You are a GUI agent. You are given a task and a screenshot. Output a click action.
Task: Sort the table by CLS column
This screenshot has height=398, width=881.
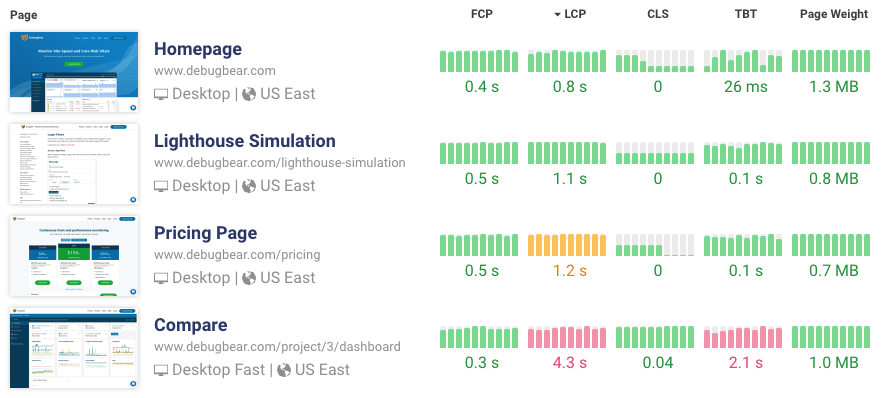pyautogui.click(x=658, y=14)
